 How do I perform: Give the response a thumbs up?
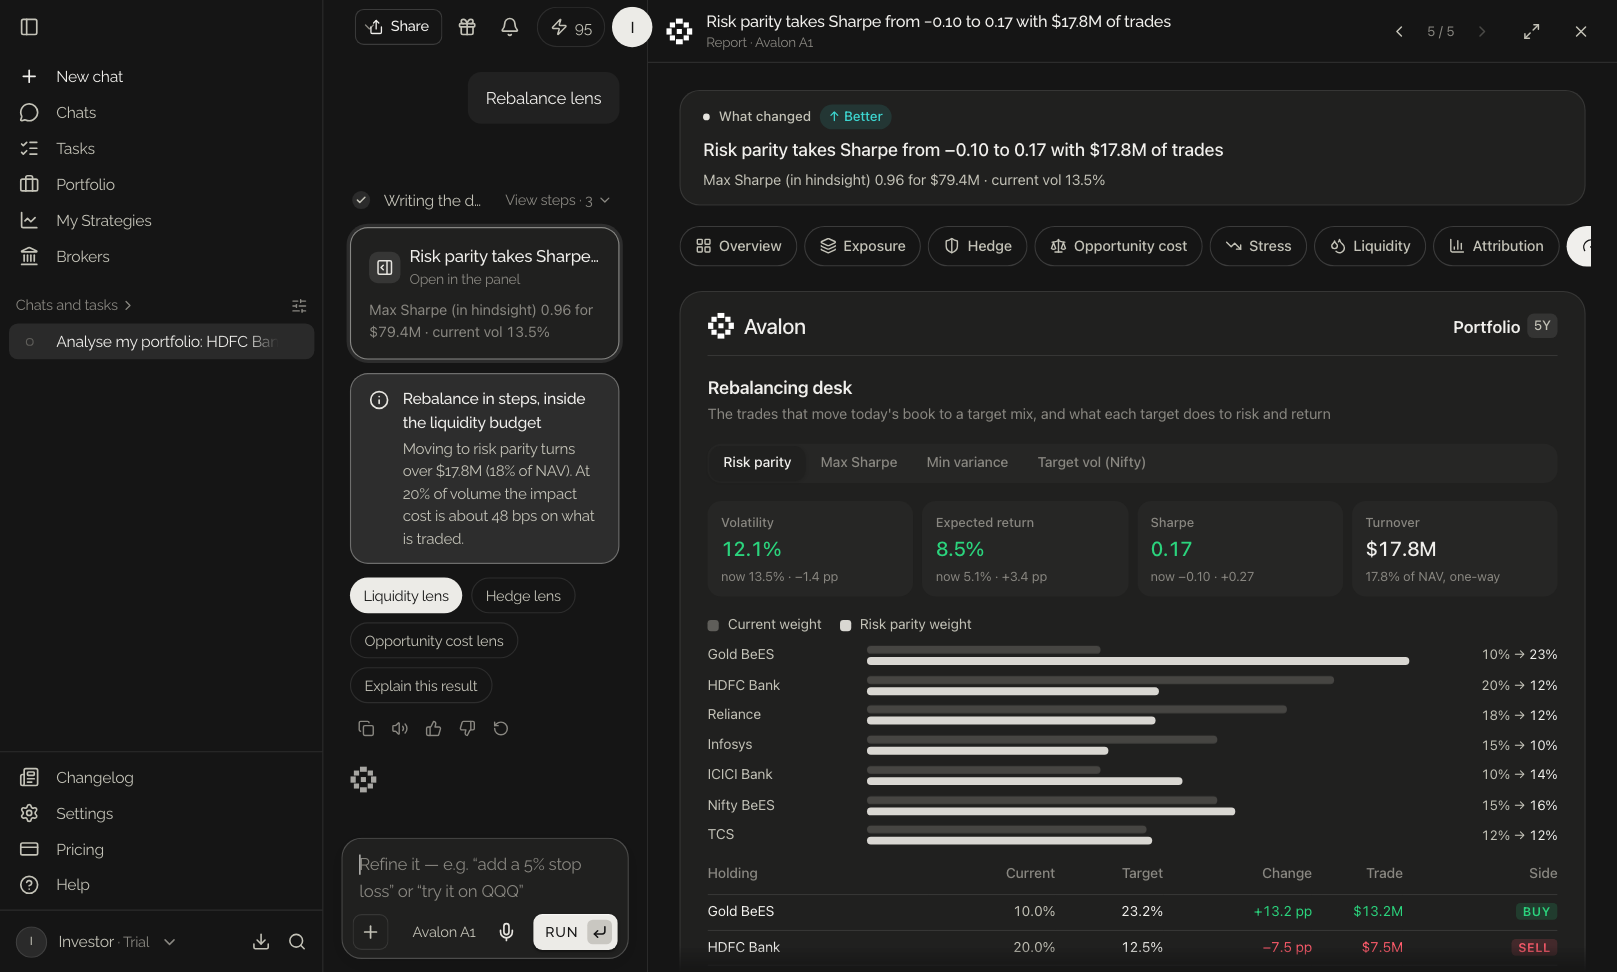[x=433, y=729]
